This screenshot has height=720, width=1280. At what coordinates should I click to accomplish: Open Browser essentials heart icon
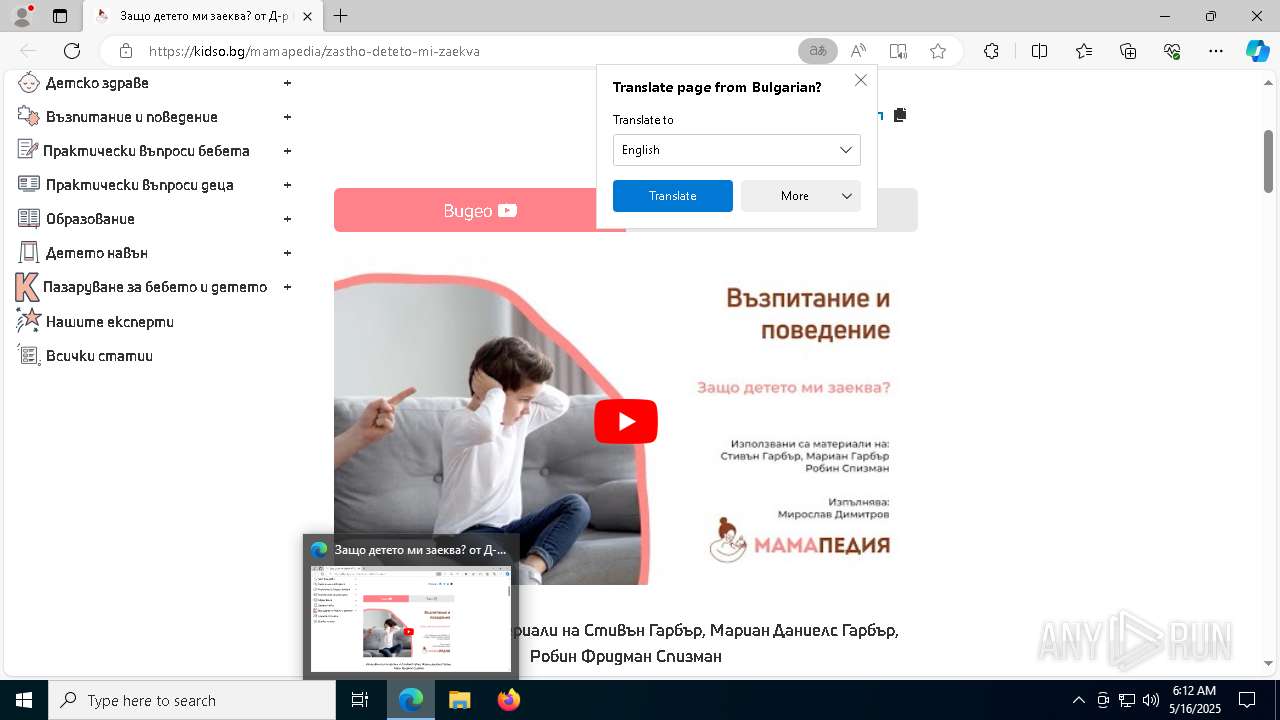click(1172, 51)
